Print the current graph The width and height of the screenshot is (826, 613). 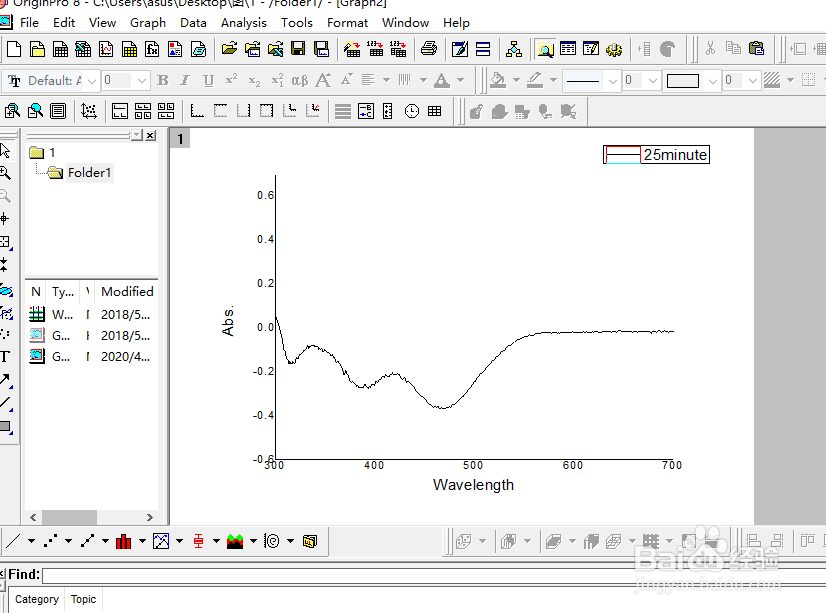[429, 50]
